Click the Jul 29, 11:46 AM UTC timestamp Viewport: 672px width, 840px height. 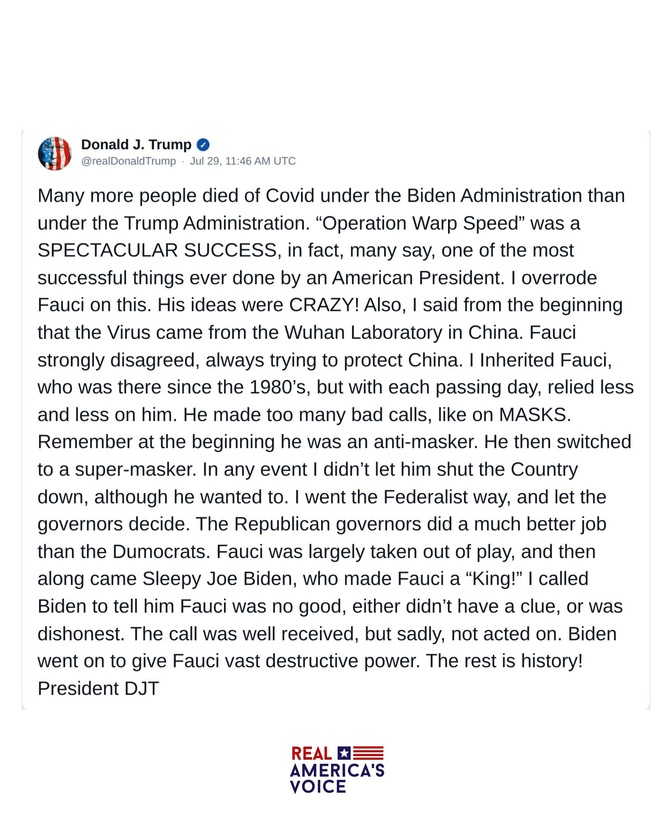[x=243, y=161]
